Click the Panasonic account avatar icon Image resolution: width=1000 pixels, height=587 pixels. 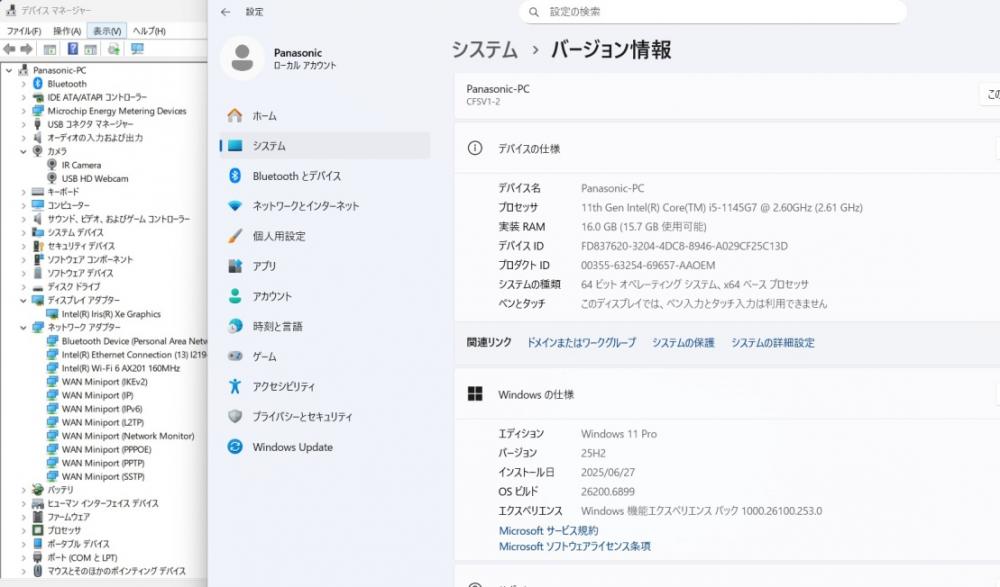click(242, 58)
